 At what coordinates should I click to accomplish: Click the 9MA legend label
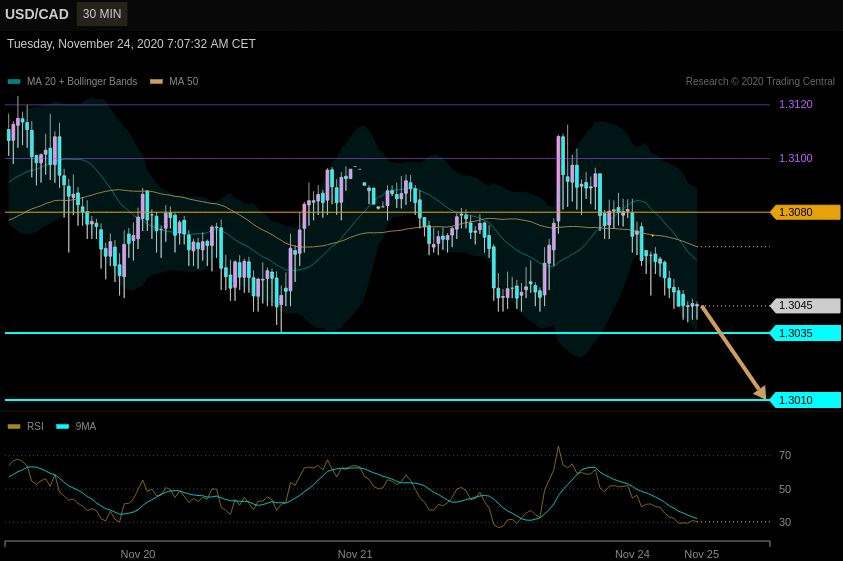85,427
